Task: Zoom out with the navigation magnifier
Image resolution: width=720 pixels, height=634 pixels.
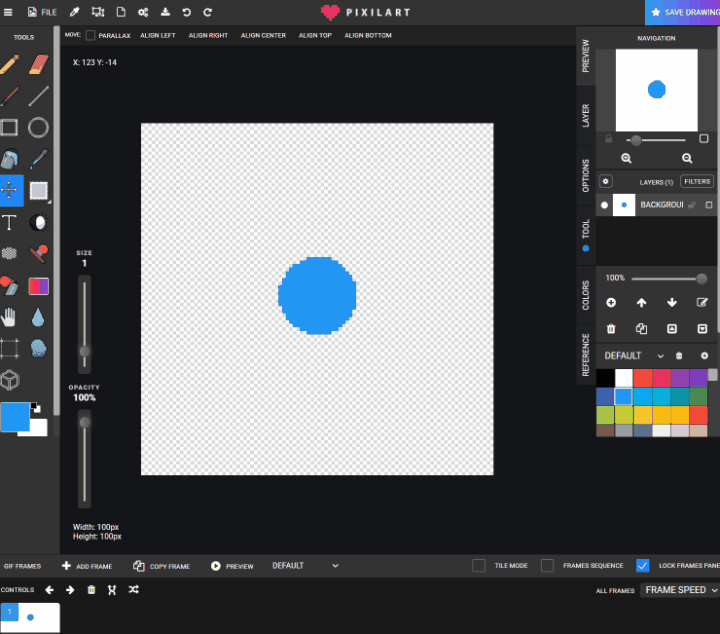Action: click(x=687, y=158)
